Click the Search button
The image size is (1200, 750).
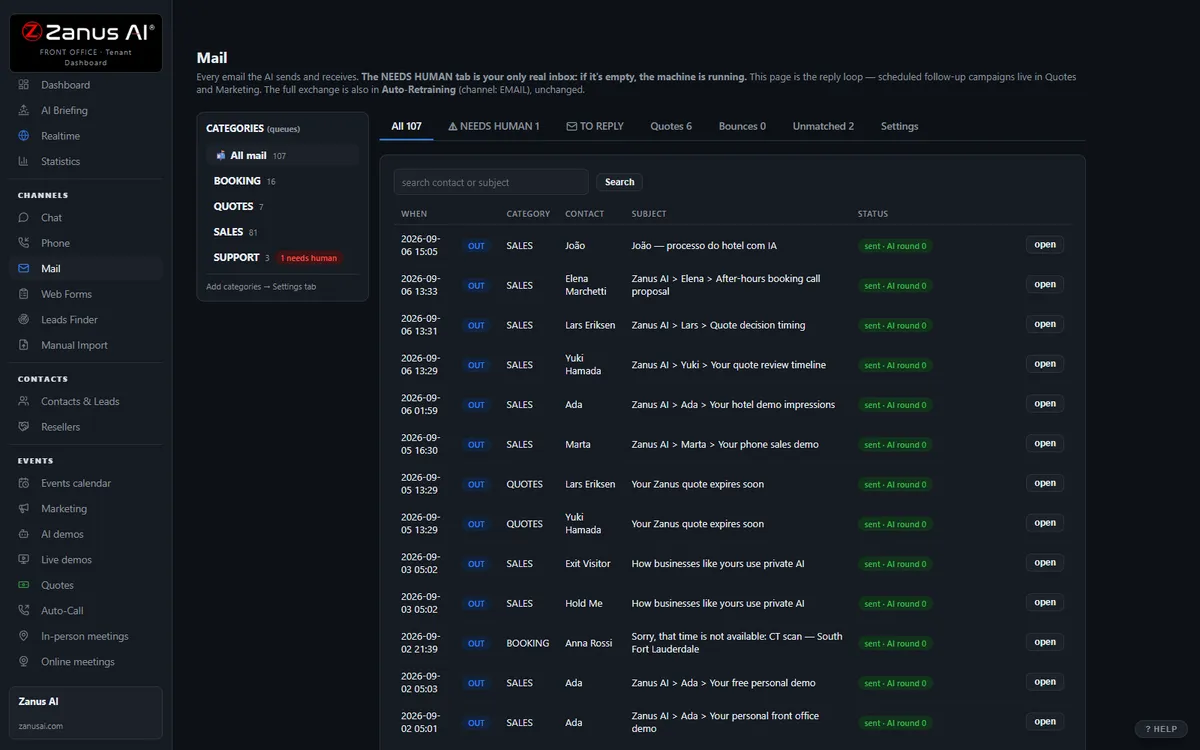(x=619, y=182)
